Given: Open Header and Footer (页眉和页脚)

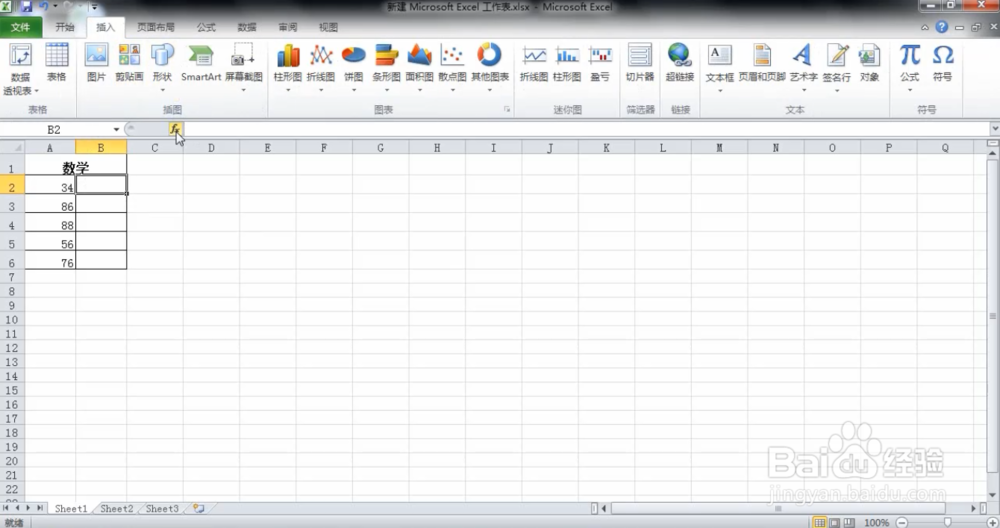Looking at the screenshot, I should click(762, 64).
